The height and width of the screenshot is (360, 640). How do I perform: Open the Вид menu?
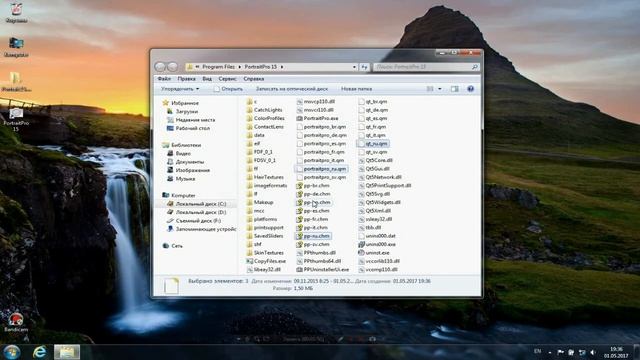(207, 79)
